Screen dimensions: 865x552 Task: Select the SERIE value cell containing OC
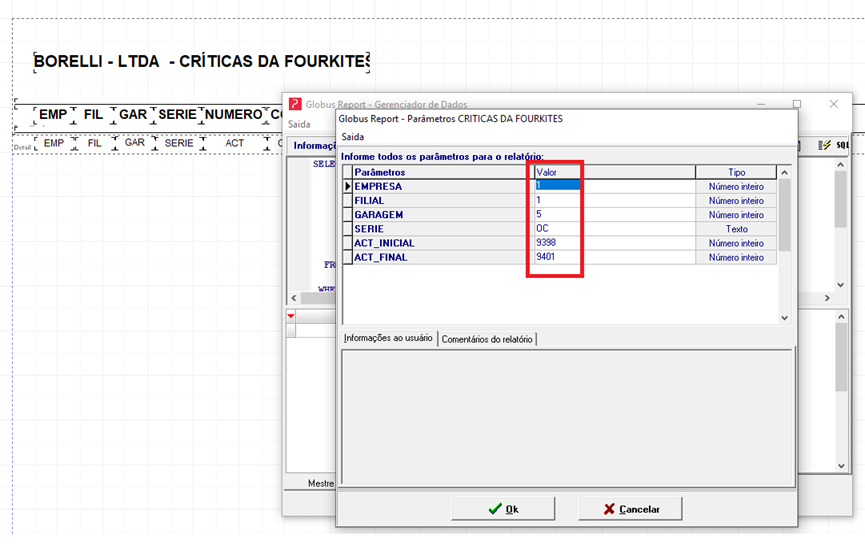click(615, 229)
